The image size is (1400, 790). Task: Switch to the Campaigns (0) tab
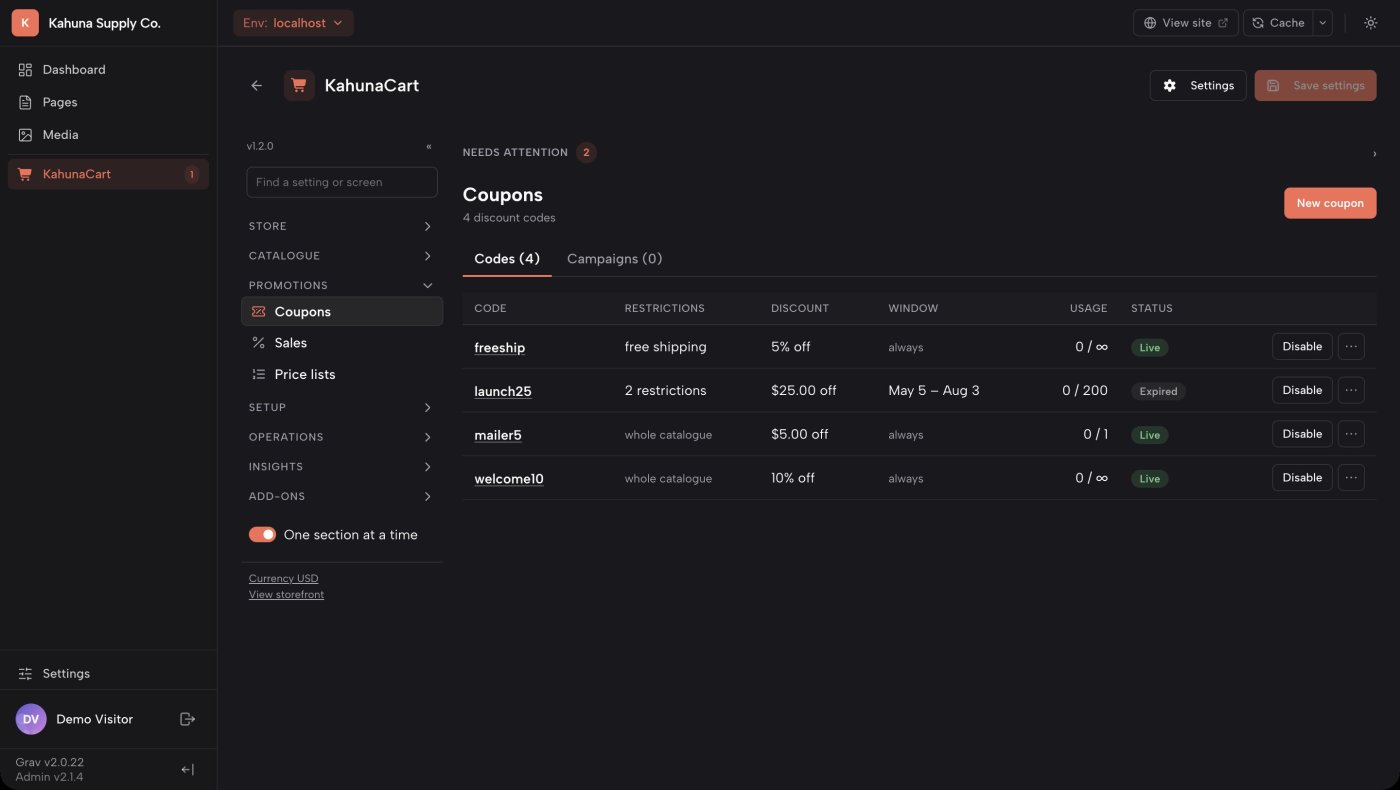(614, 259)
